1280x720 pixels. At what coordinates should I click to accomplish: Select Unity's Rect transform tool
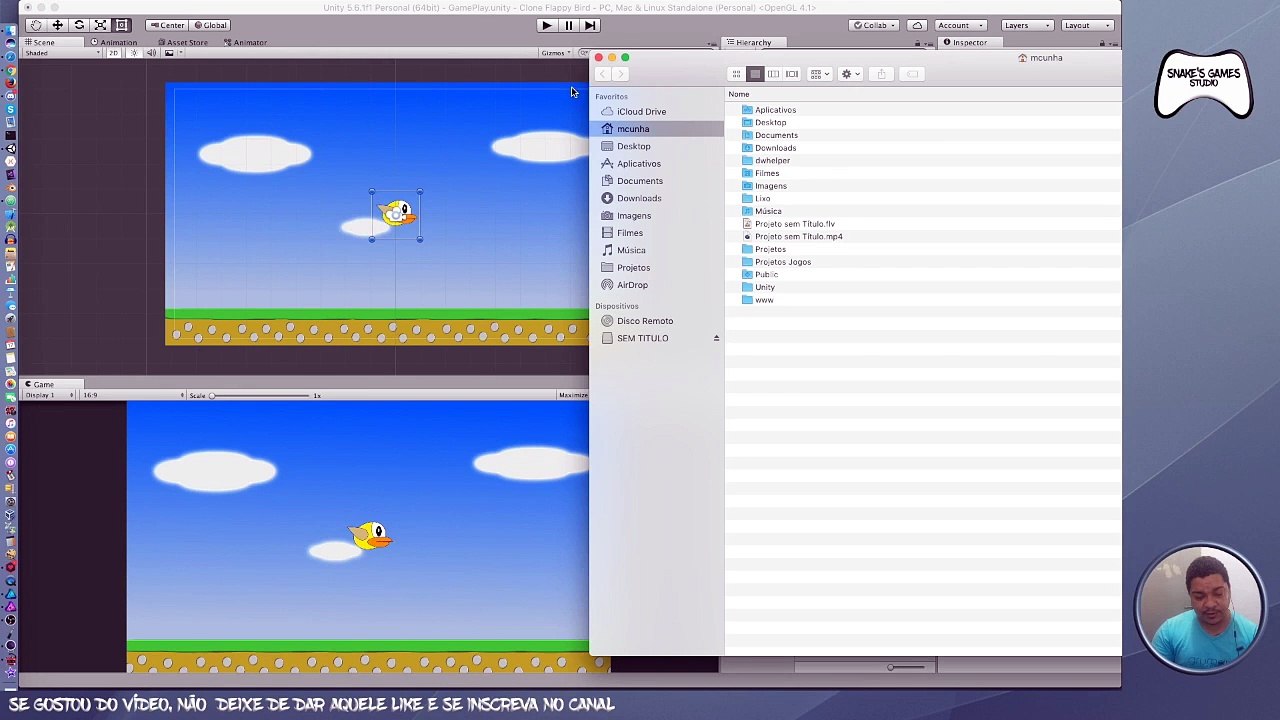[121, 25]
